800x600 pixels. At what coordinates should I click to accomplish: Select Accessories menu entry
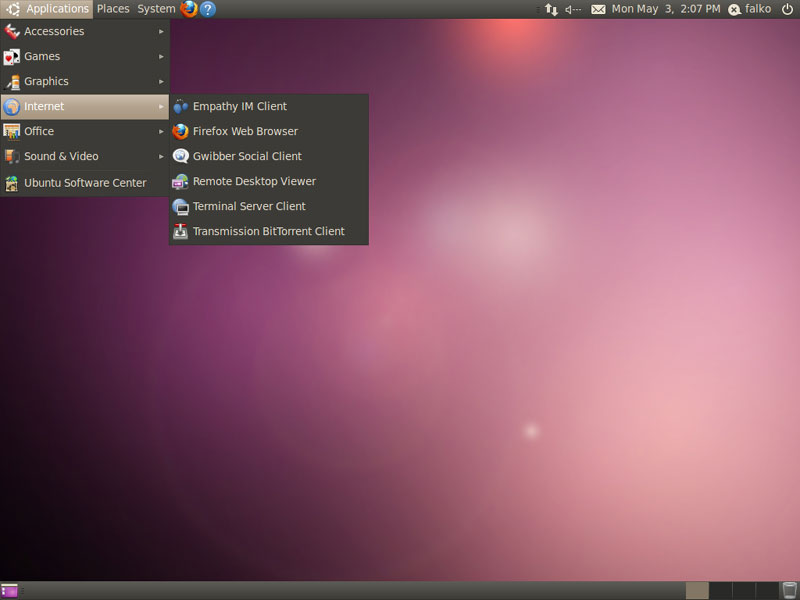coord(85,32)
